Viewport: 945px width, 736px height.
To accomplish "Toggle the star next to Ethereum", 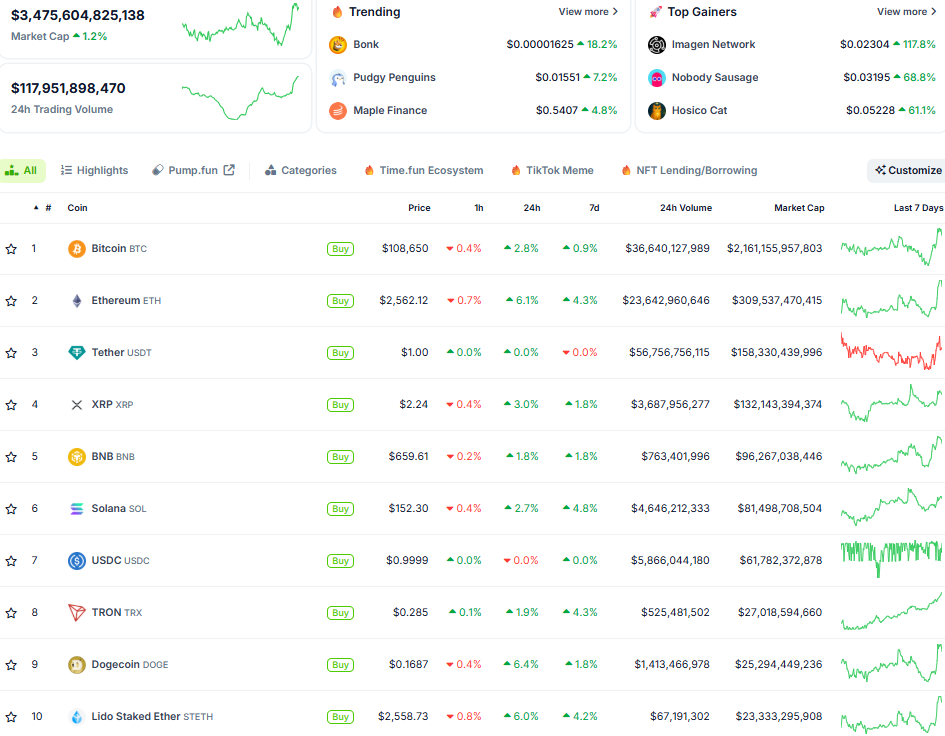I will click(x=11, y=300).
